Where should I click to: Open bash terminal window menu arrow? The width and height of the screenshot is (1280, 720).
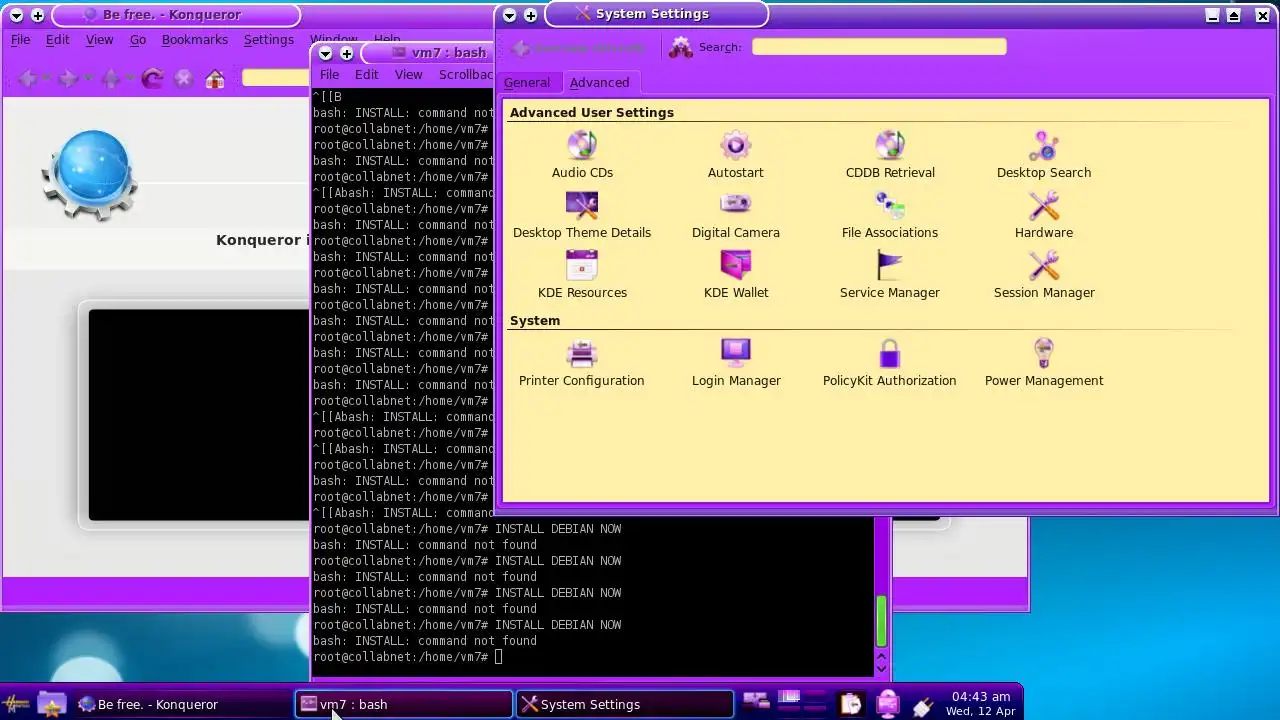[x=325, y=54]
